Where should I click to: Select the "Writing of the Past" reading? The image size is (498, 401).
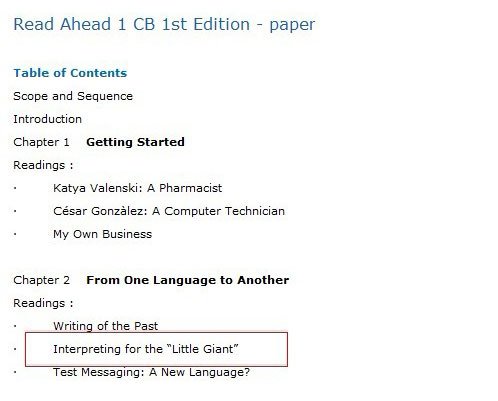(105, 326)
